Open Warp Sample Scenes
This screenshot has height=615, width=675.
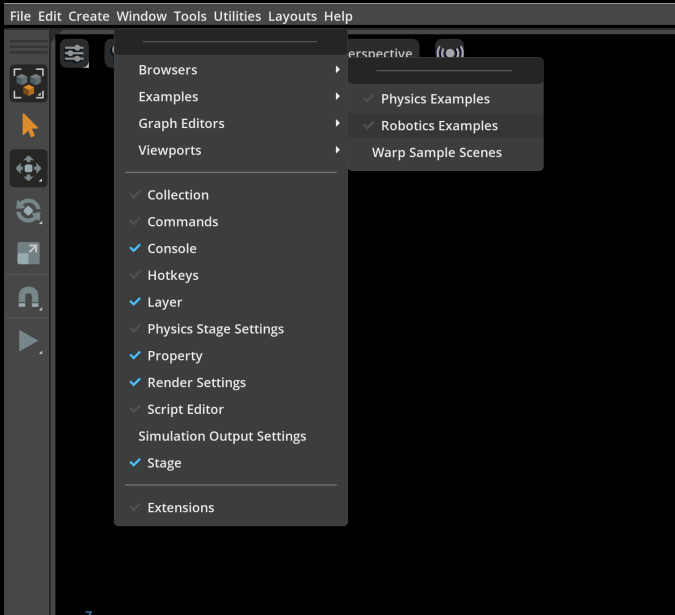[x=436, y=153]
